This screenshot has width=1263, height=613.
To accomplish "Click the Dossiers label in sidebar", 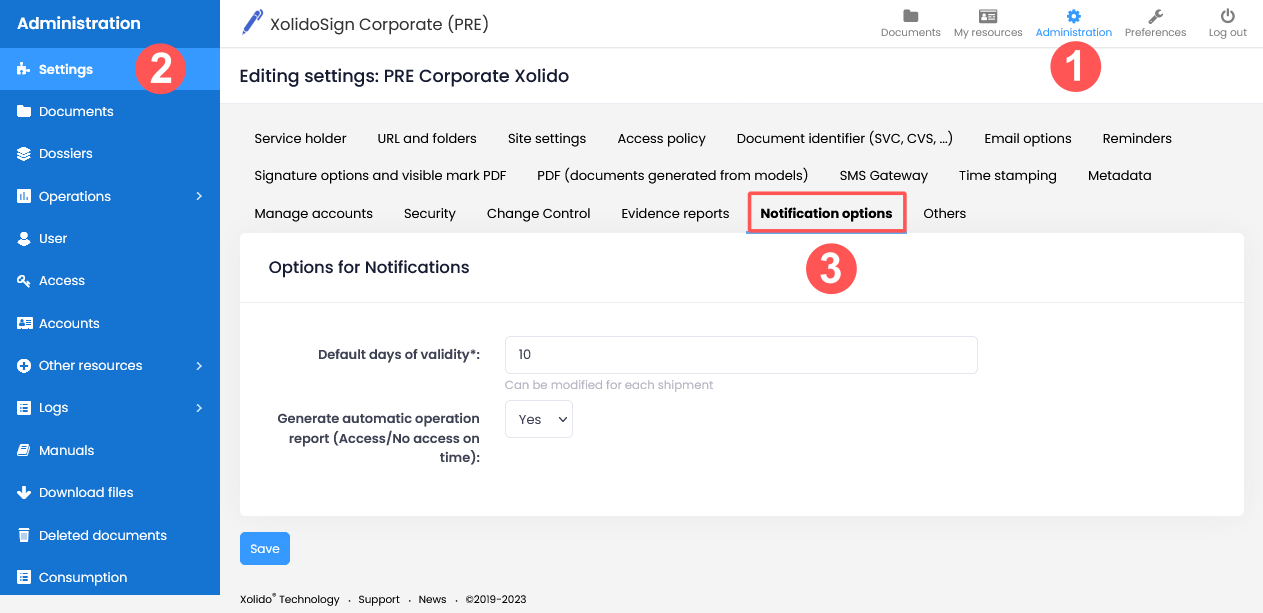I will pyautogui.click(x=65, y=154).
